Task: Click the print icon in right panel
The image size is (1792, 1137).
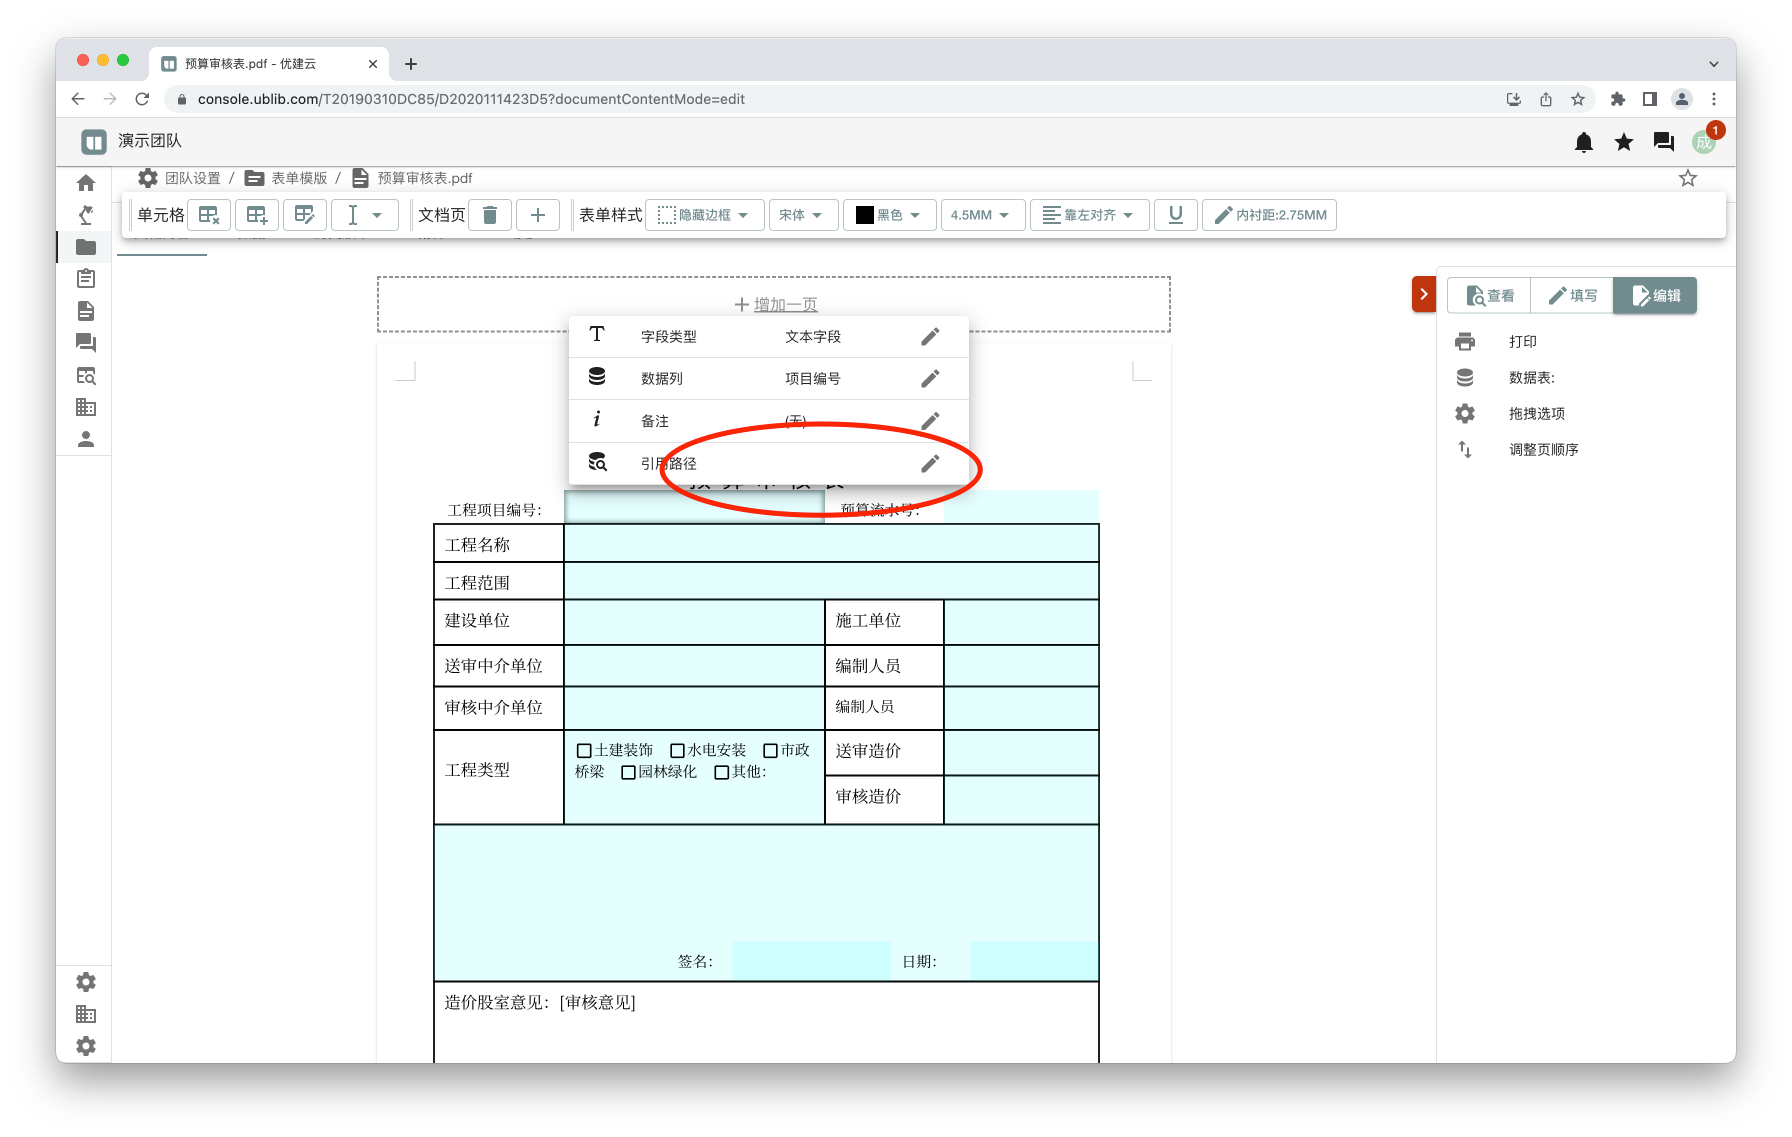Action: click(x=1465, y=342)
